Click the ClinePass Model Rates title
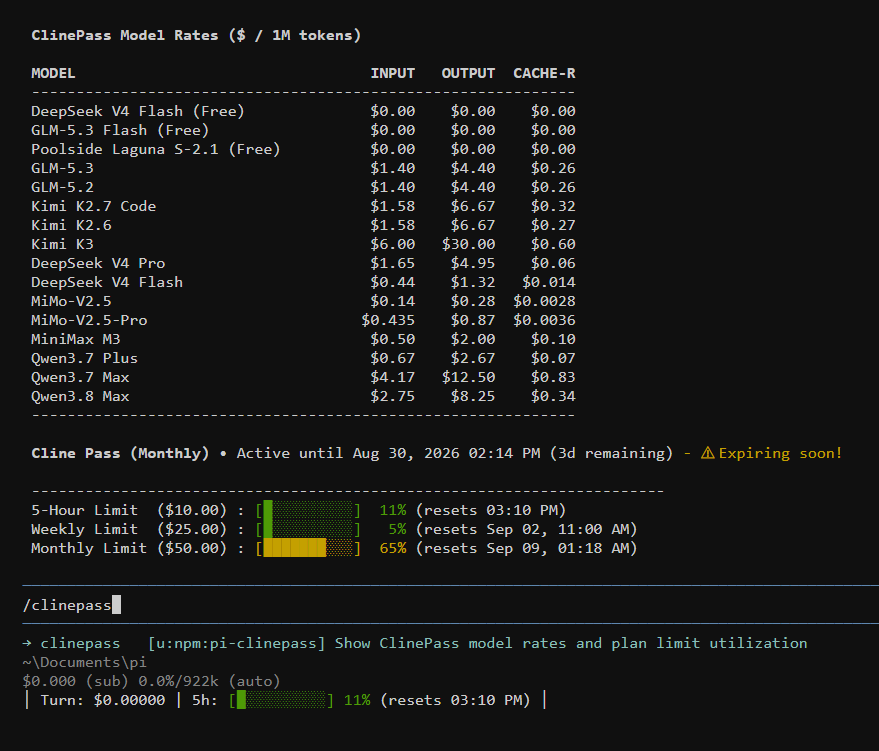Screen dimensions: 879x751 (196, 35)
